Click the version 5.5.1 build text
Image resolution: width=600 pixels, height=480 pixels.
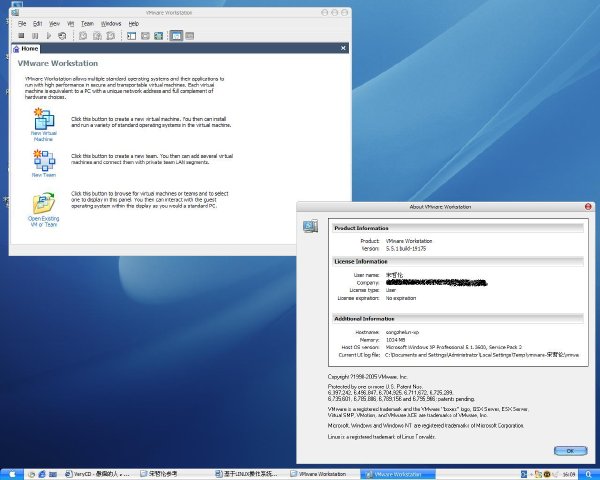point(406,249)
